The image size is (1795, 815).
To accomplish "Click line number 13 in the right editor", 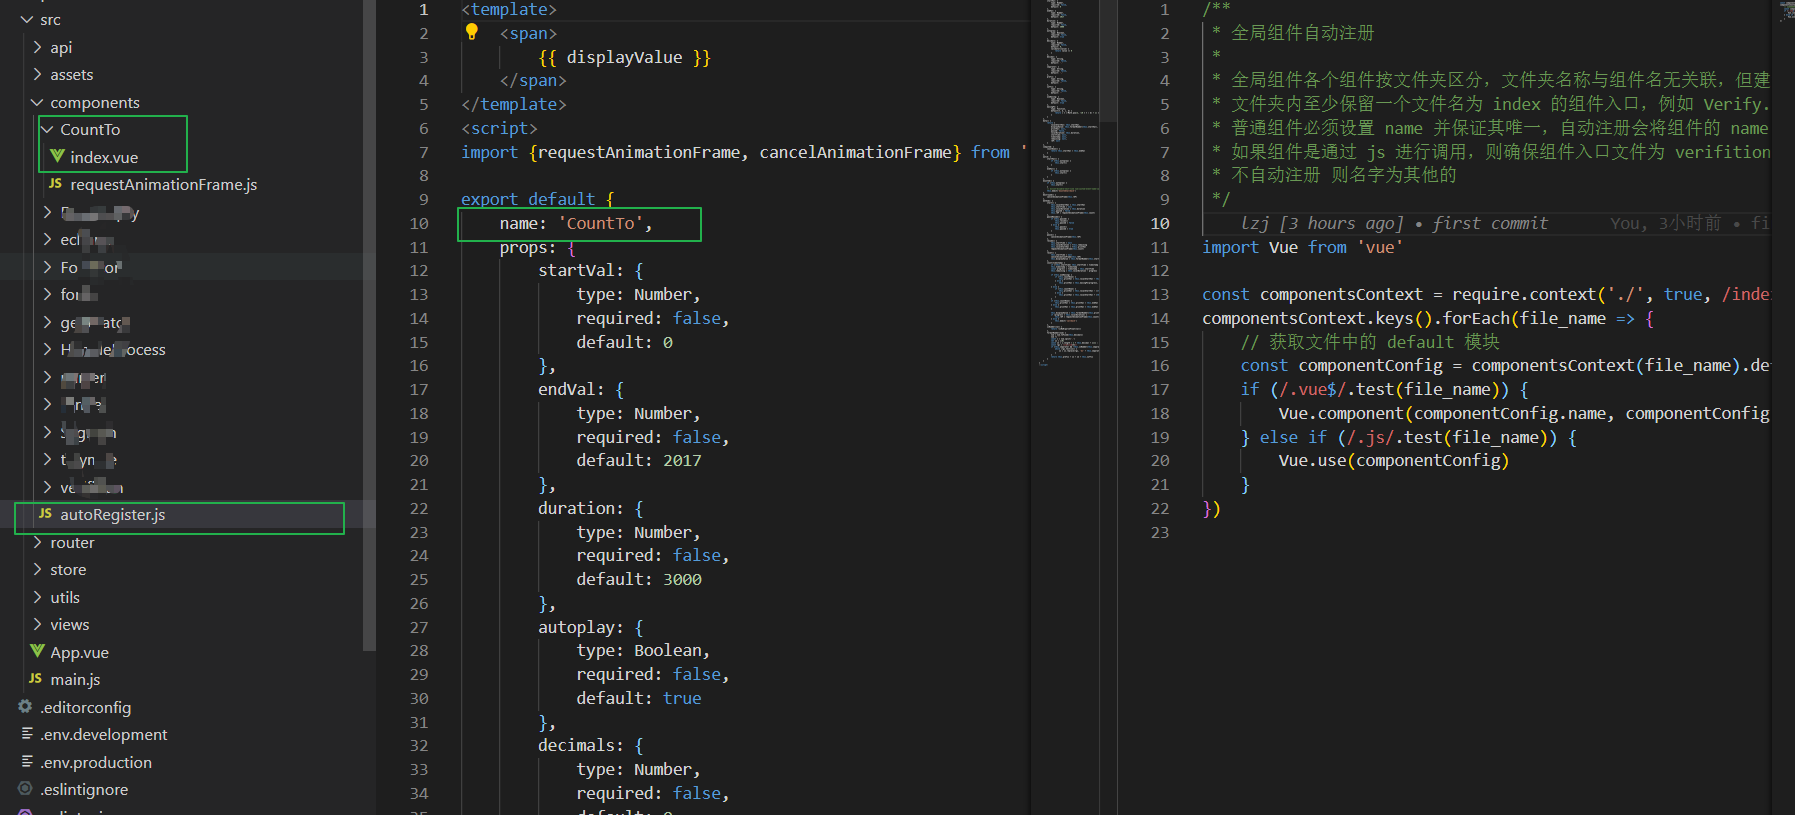I will [1159, 295].
